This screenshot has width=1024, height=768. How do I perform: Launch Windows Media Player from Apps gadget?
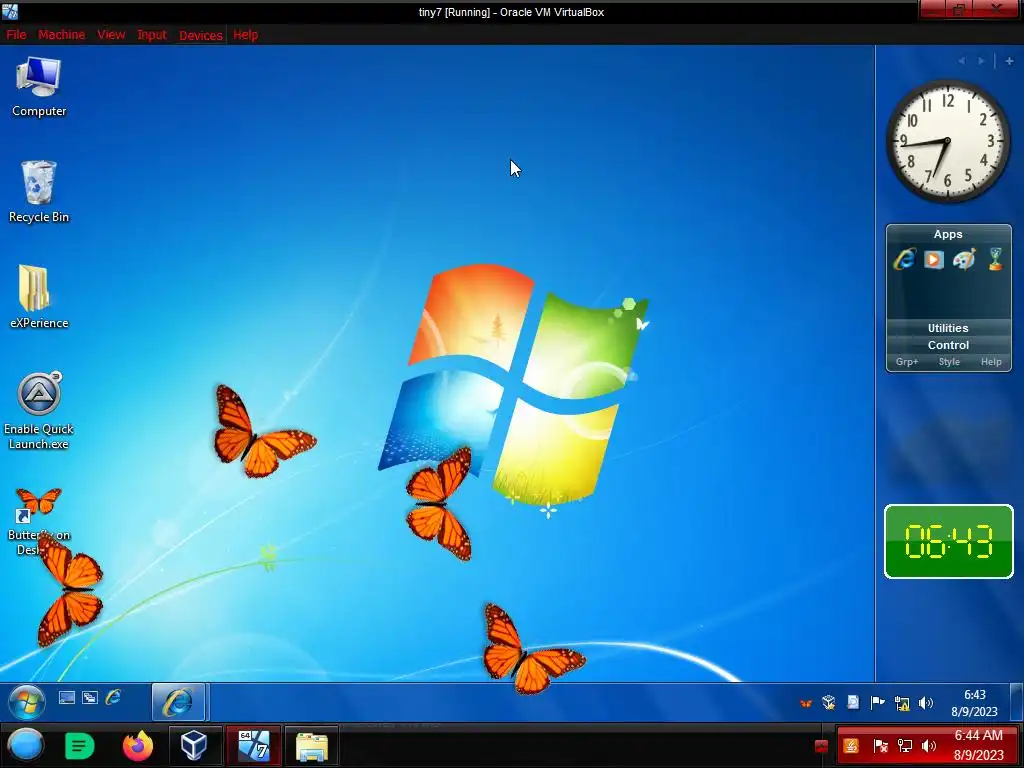coord(934,259)
